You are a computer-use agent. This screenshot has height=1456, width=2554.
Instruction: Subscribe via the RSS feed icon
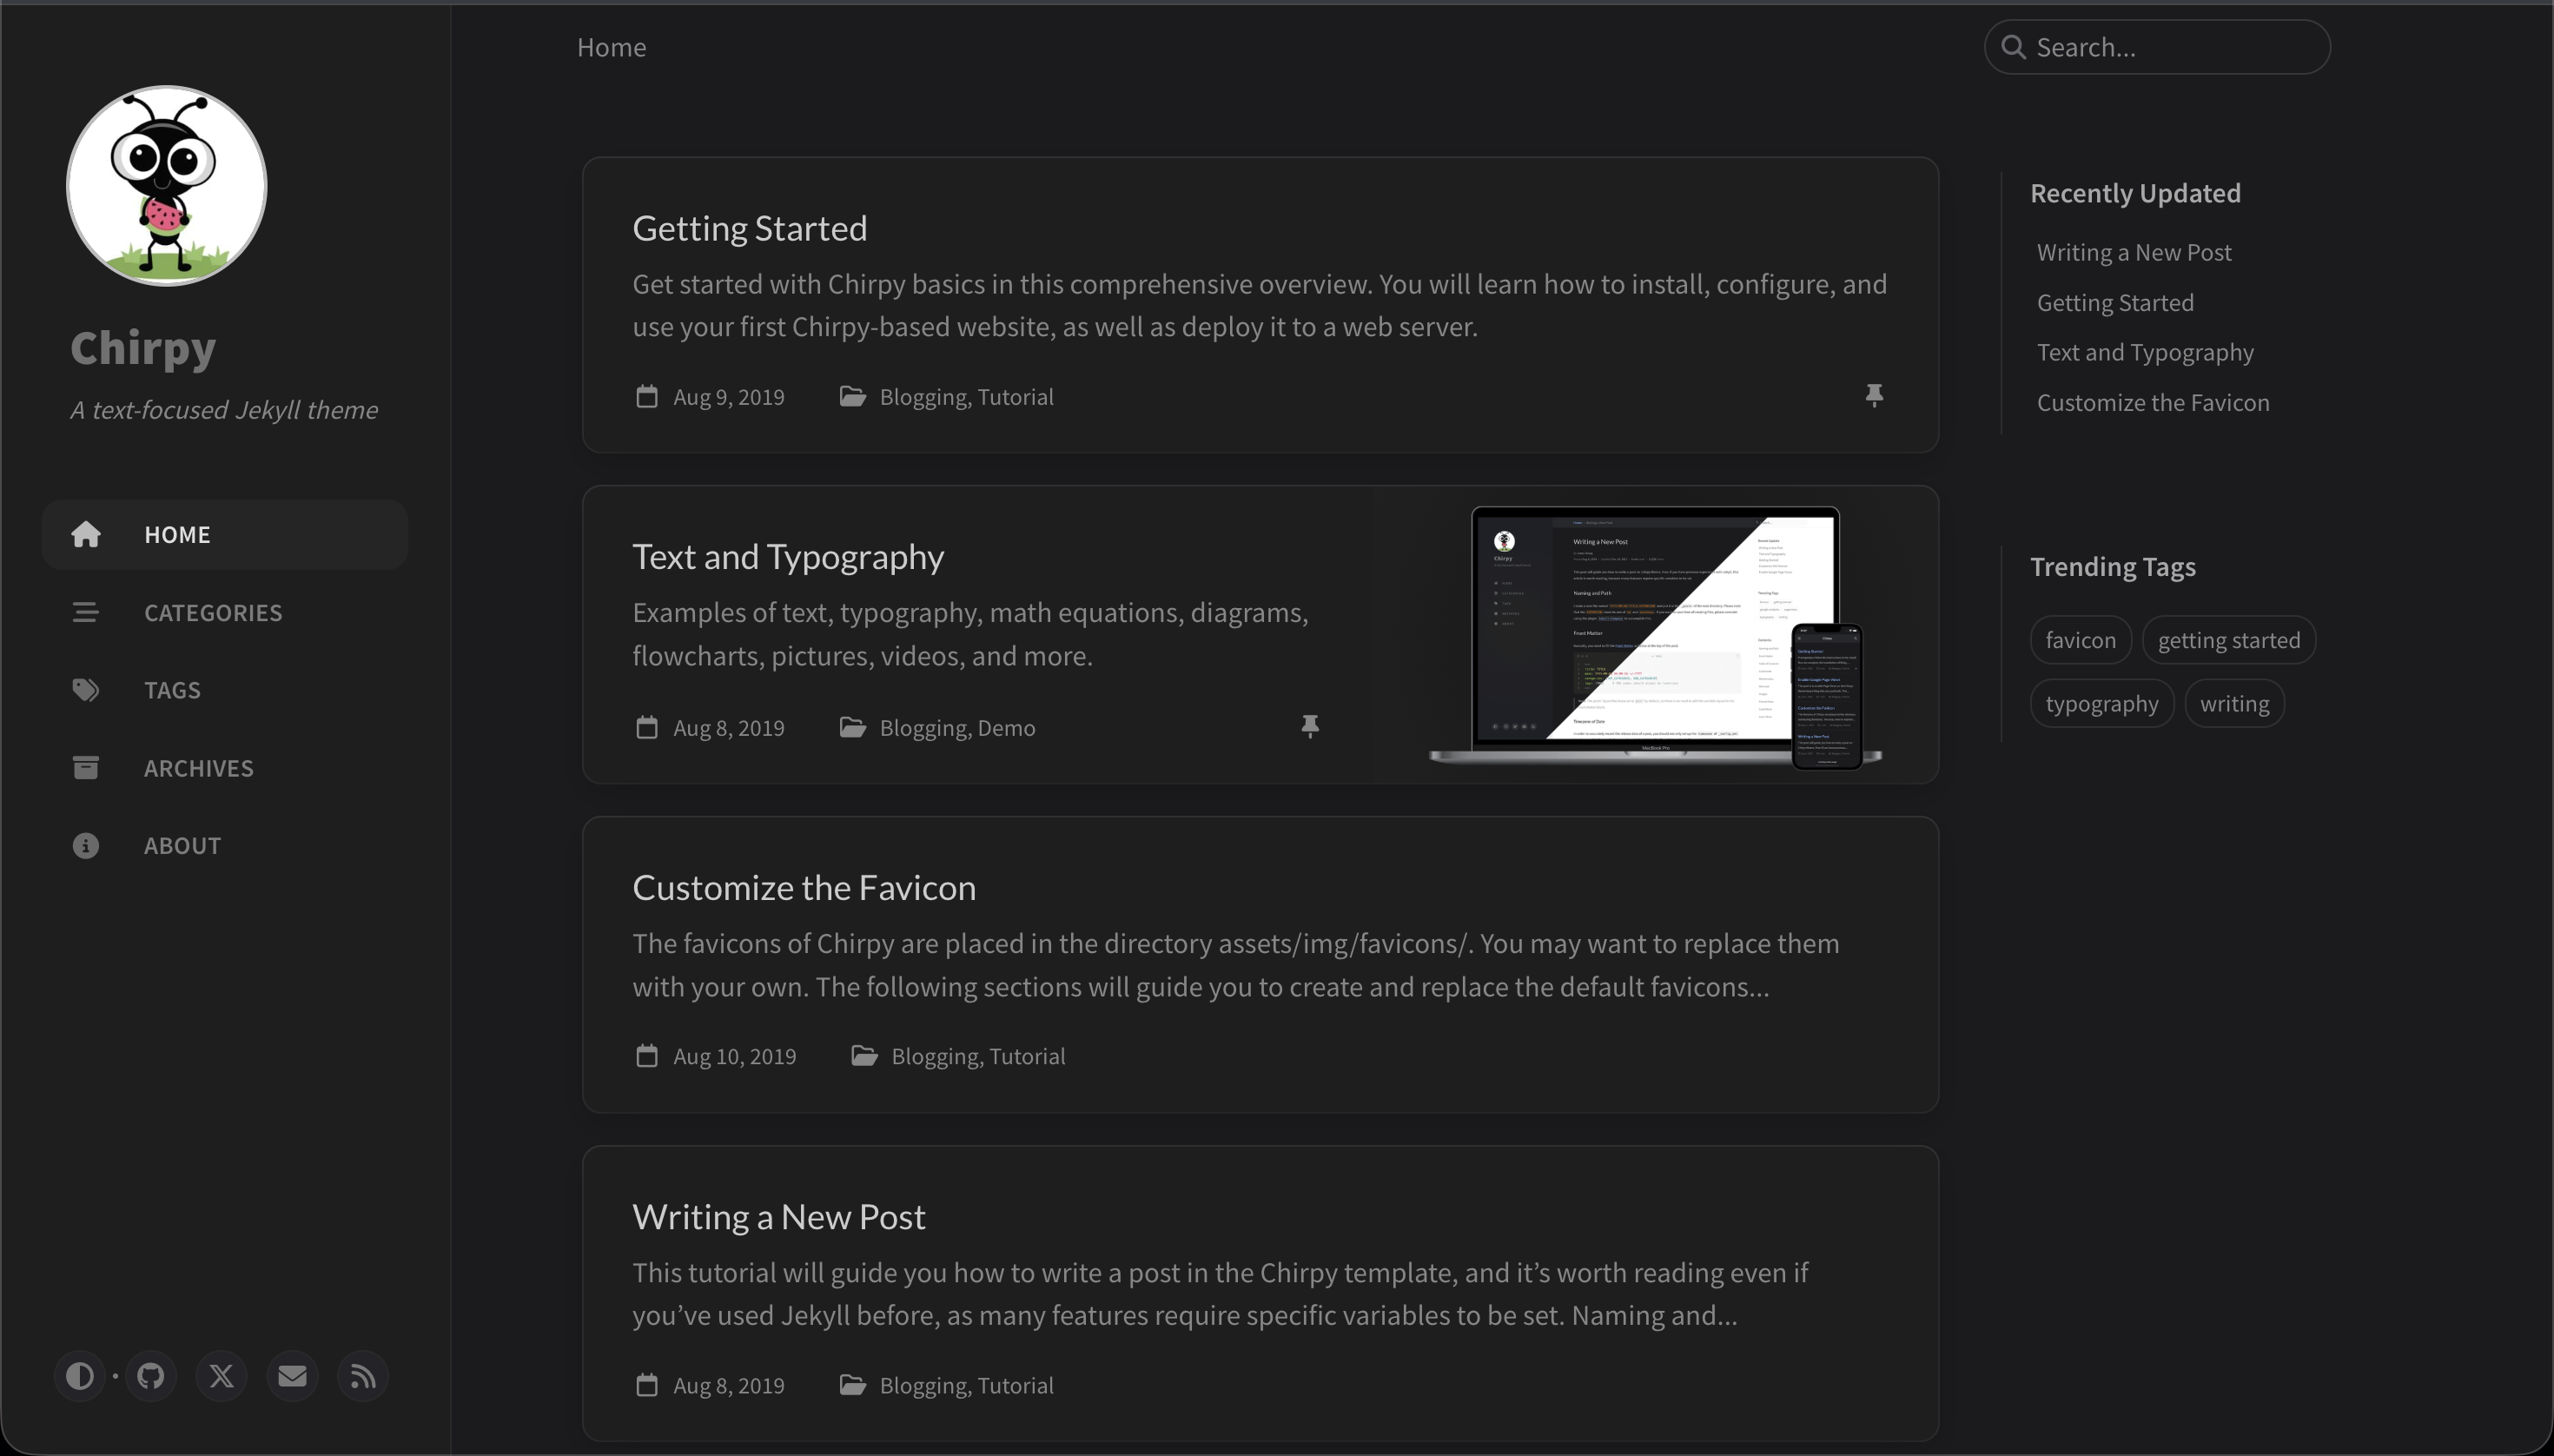[362, 1375]
